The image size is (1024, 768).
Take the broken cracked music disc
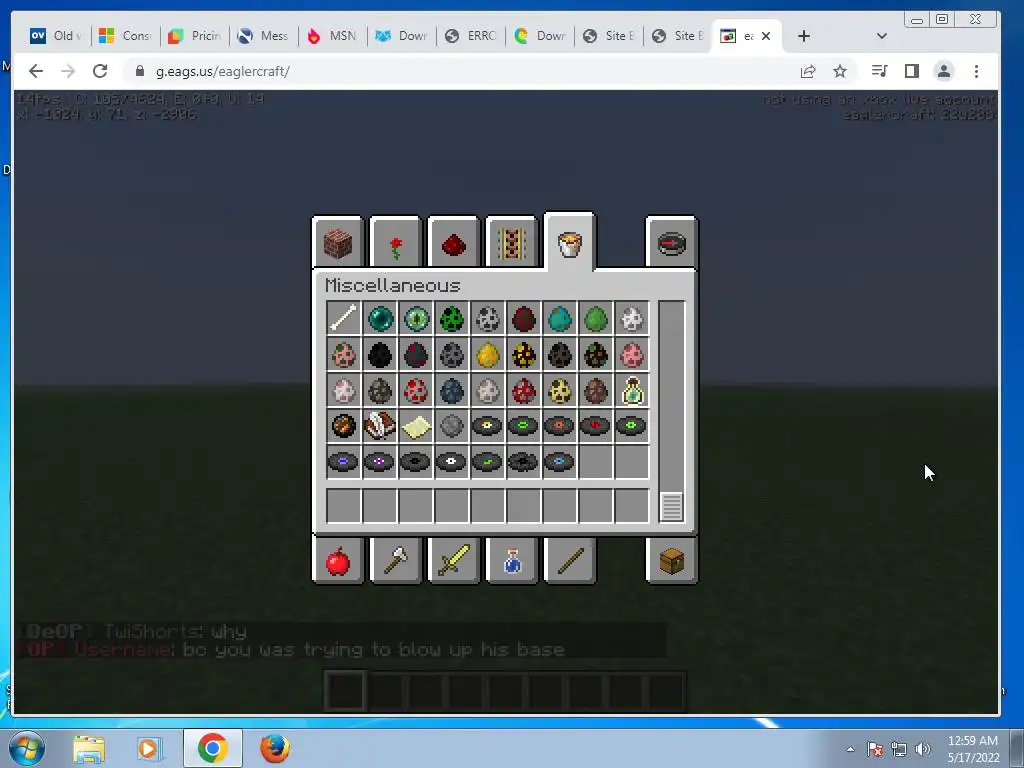point(523,462)
